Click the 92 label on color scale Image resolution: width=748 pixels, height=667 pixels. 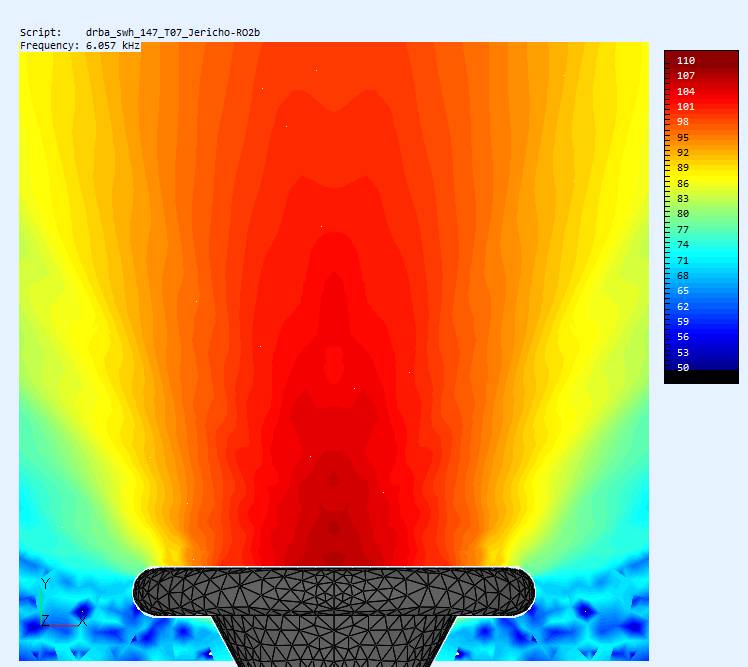683,153
